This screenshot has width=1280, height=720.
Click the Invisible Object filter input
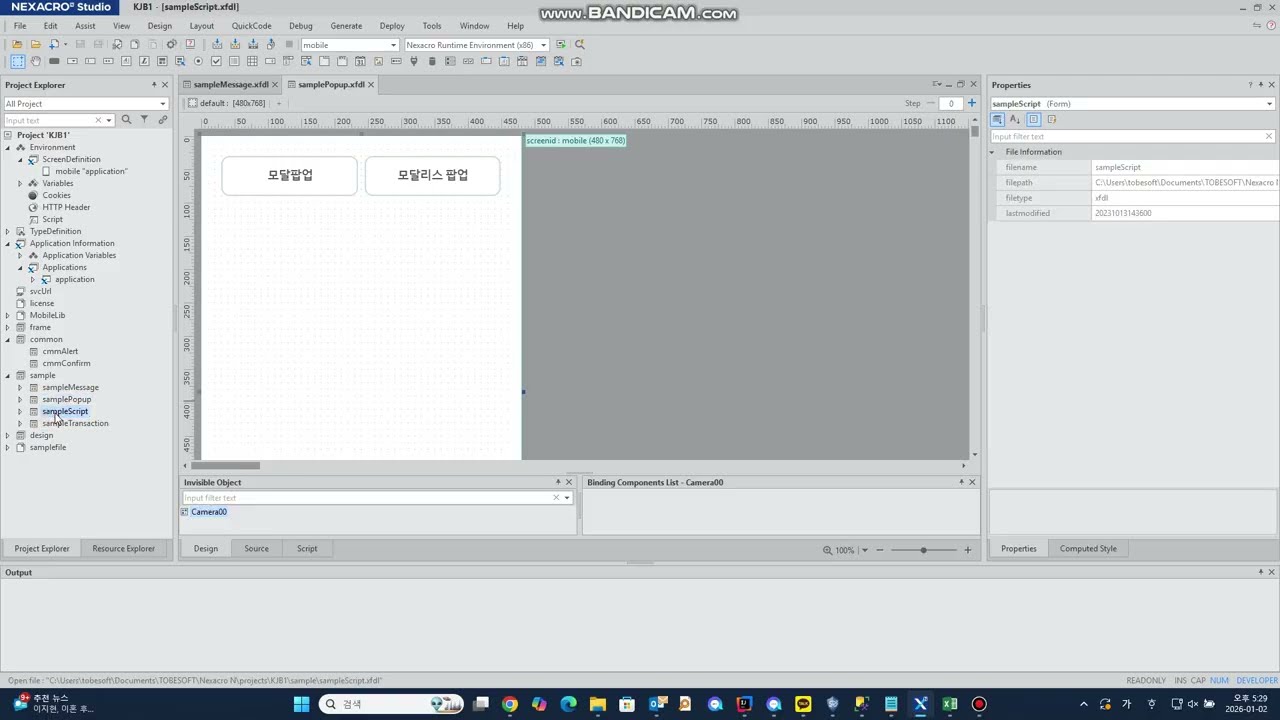pyautogui.click(x=368, y=498)
